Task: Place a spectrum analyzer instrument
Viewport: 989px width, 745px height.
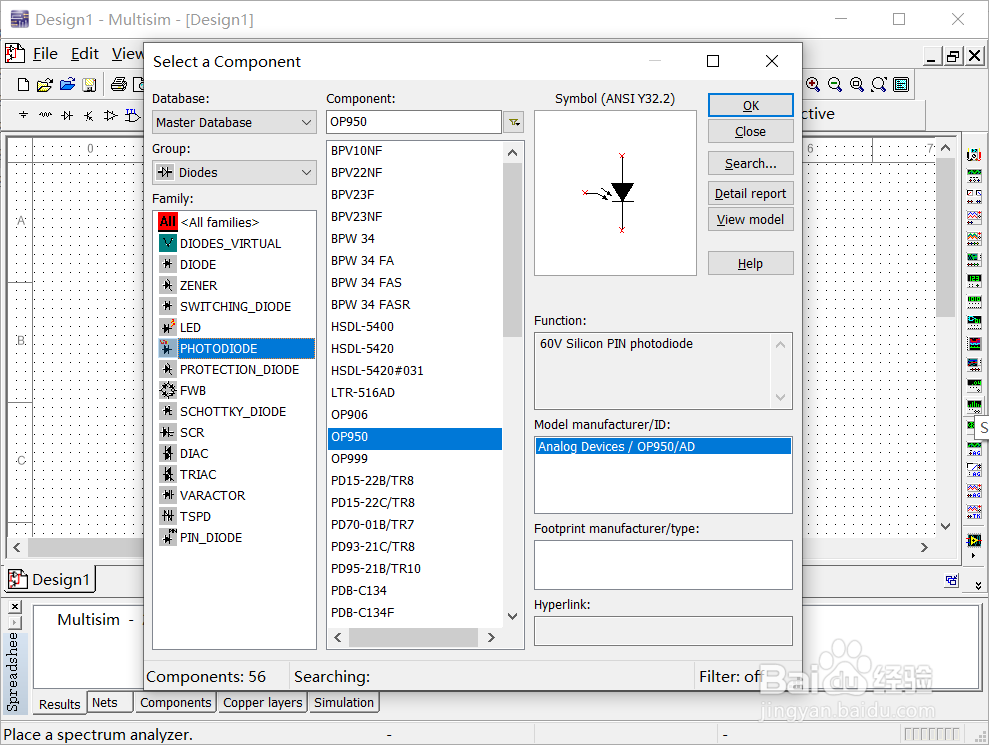Action: (974, 406)
